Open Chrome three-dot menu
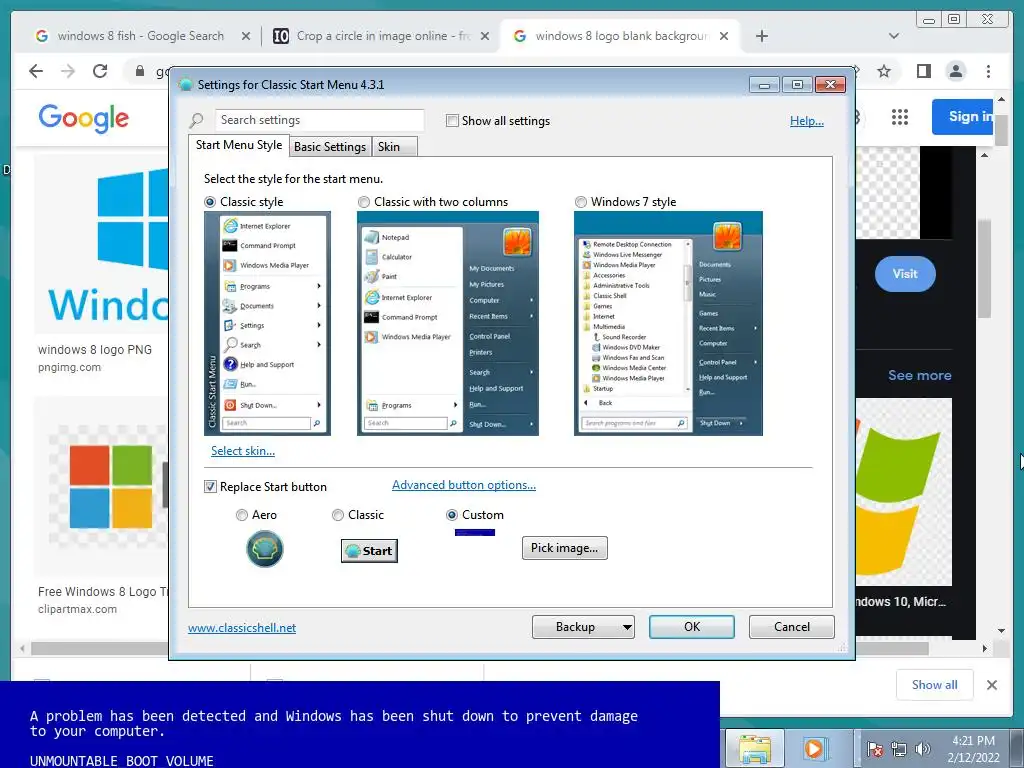The height and width of the screenshot is (768, 1024). click(x=988, y=71)
